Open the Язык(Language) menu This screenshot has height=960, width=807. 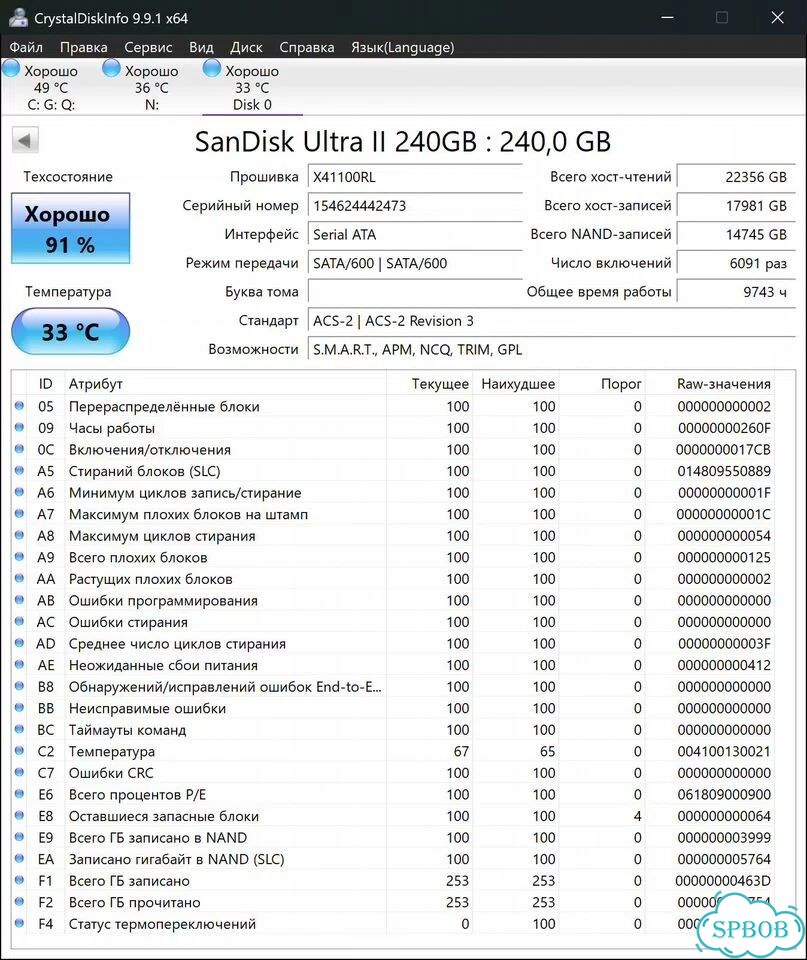point(403,47)
